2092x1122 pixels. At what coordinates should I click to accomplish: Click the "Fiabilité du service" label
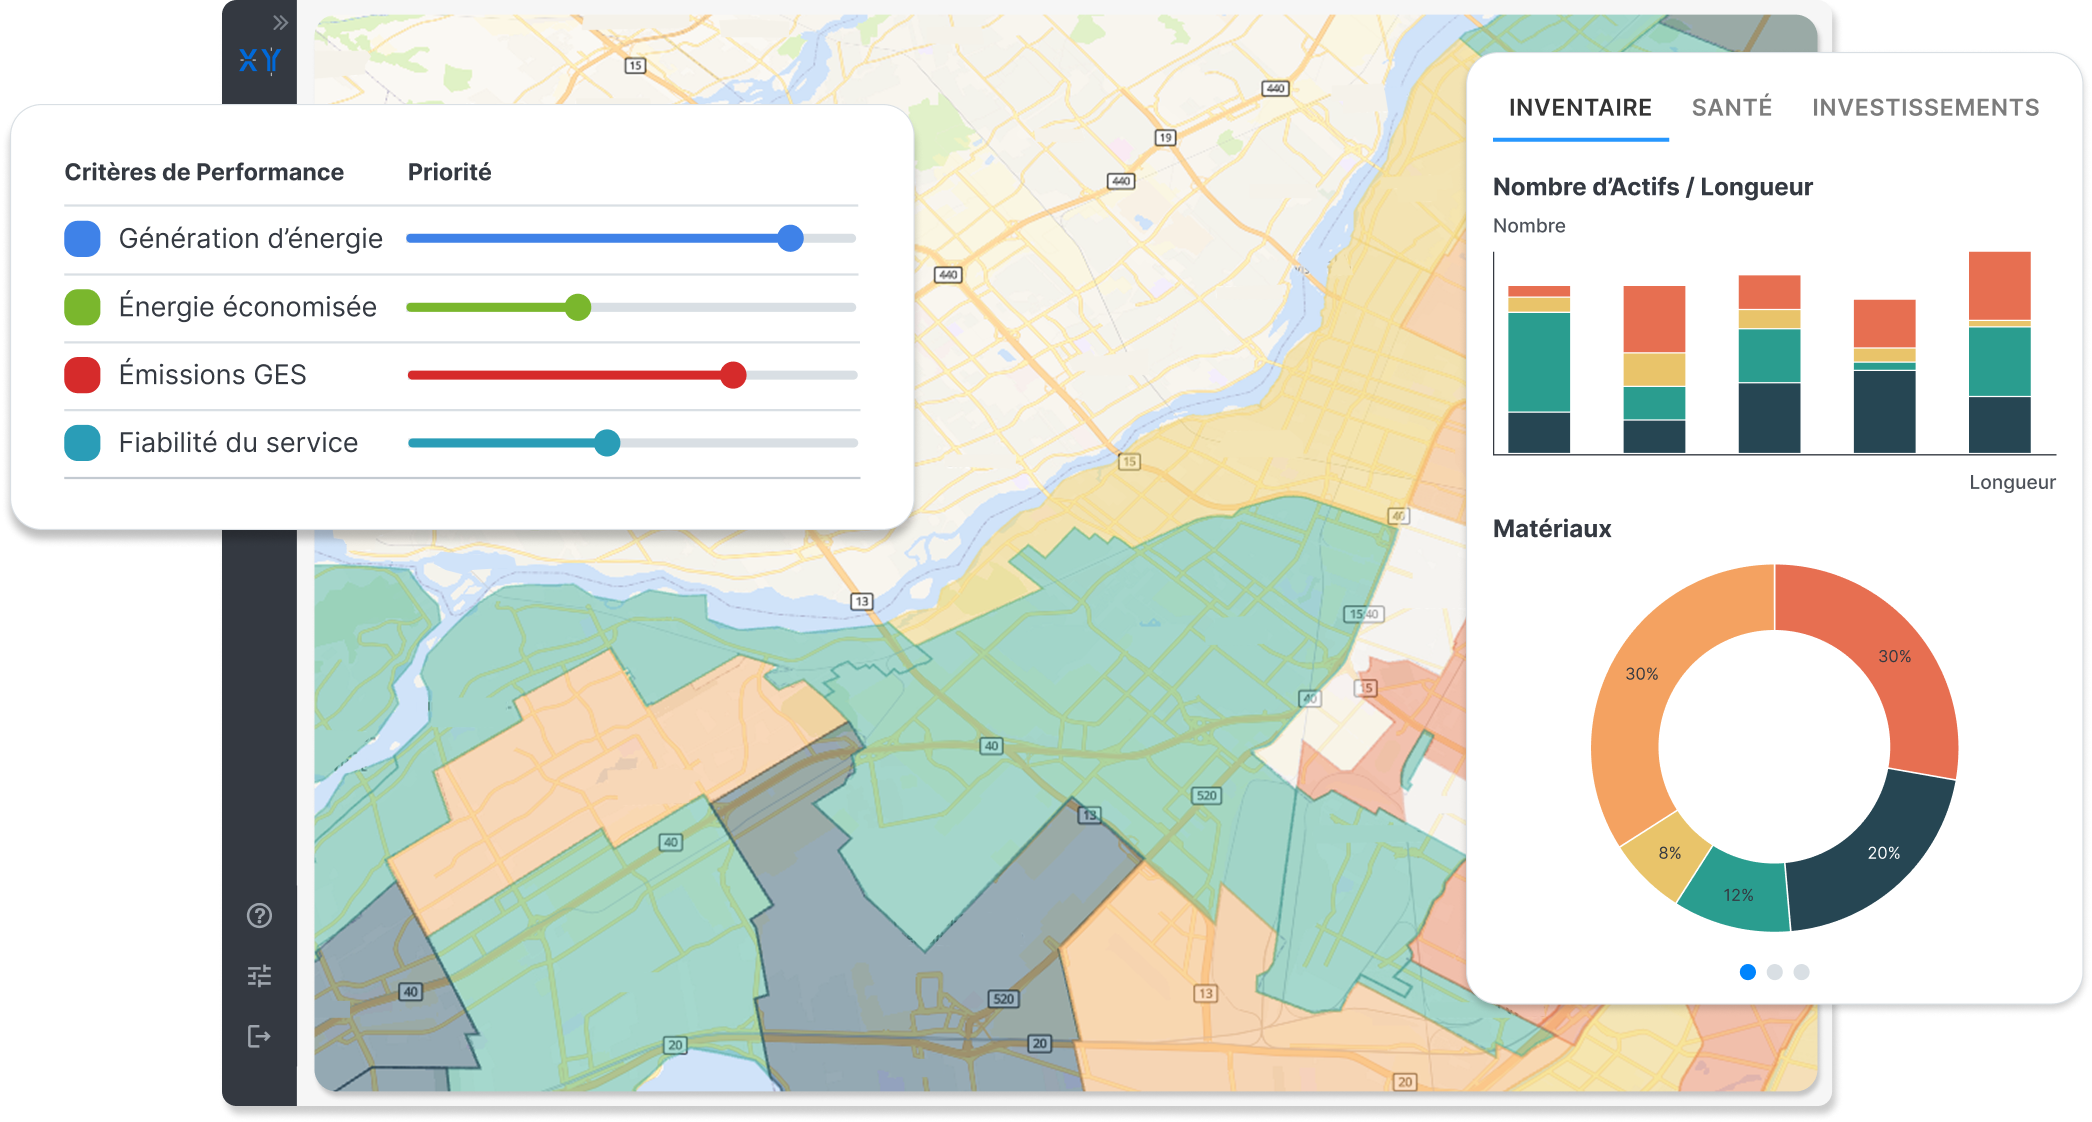coord(238,443)
